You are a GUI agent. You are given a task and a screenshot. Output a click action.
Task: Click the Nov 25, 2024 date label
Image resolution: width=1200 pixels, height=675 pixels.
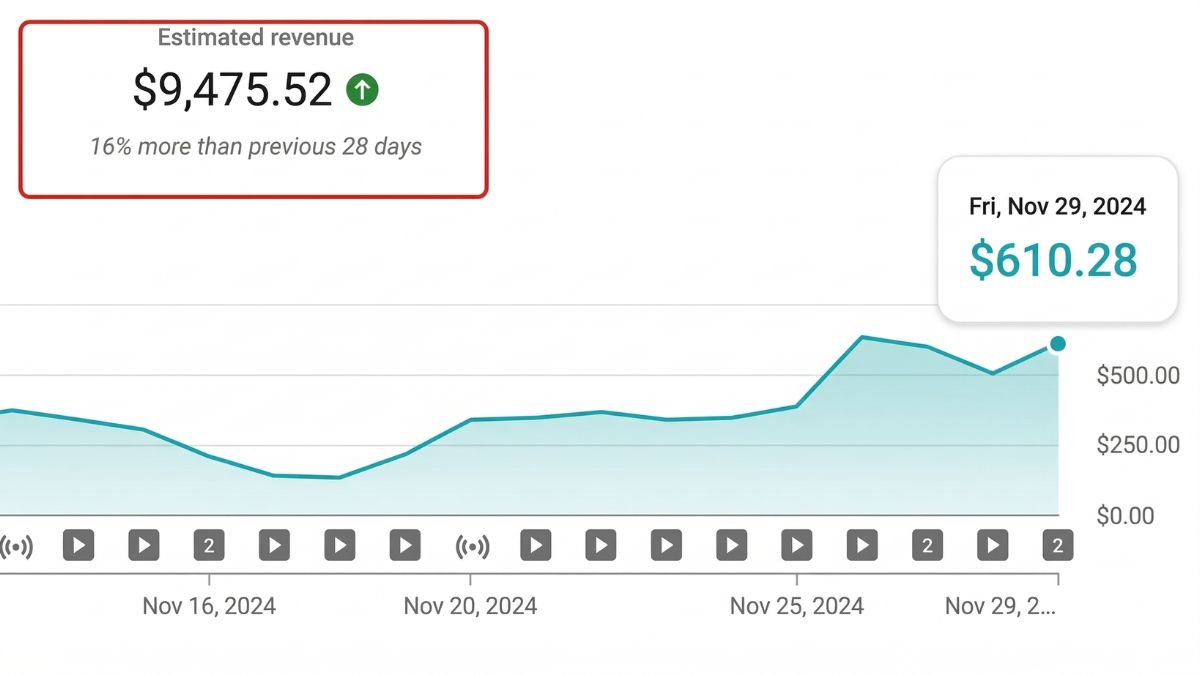tap(797, 606)
